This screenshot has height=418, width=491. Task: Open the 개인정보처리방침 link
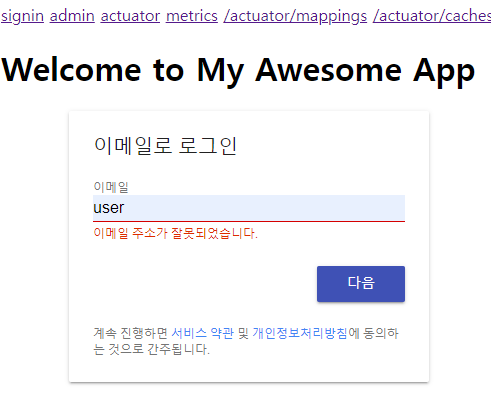point(300,333)
